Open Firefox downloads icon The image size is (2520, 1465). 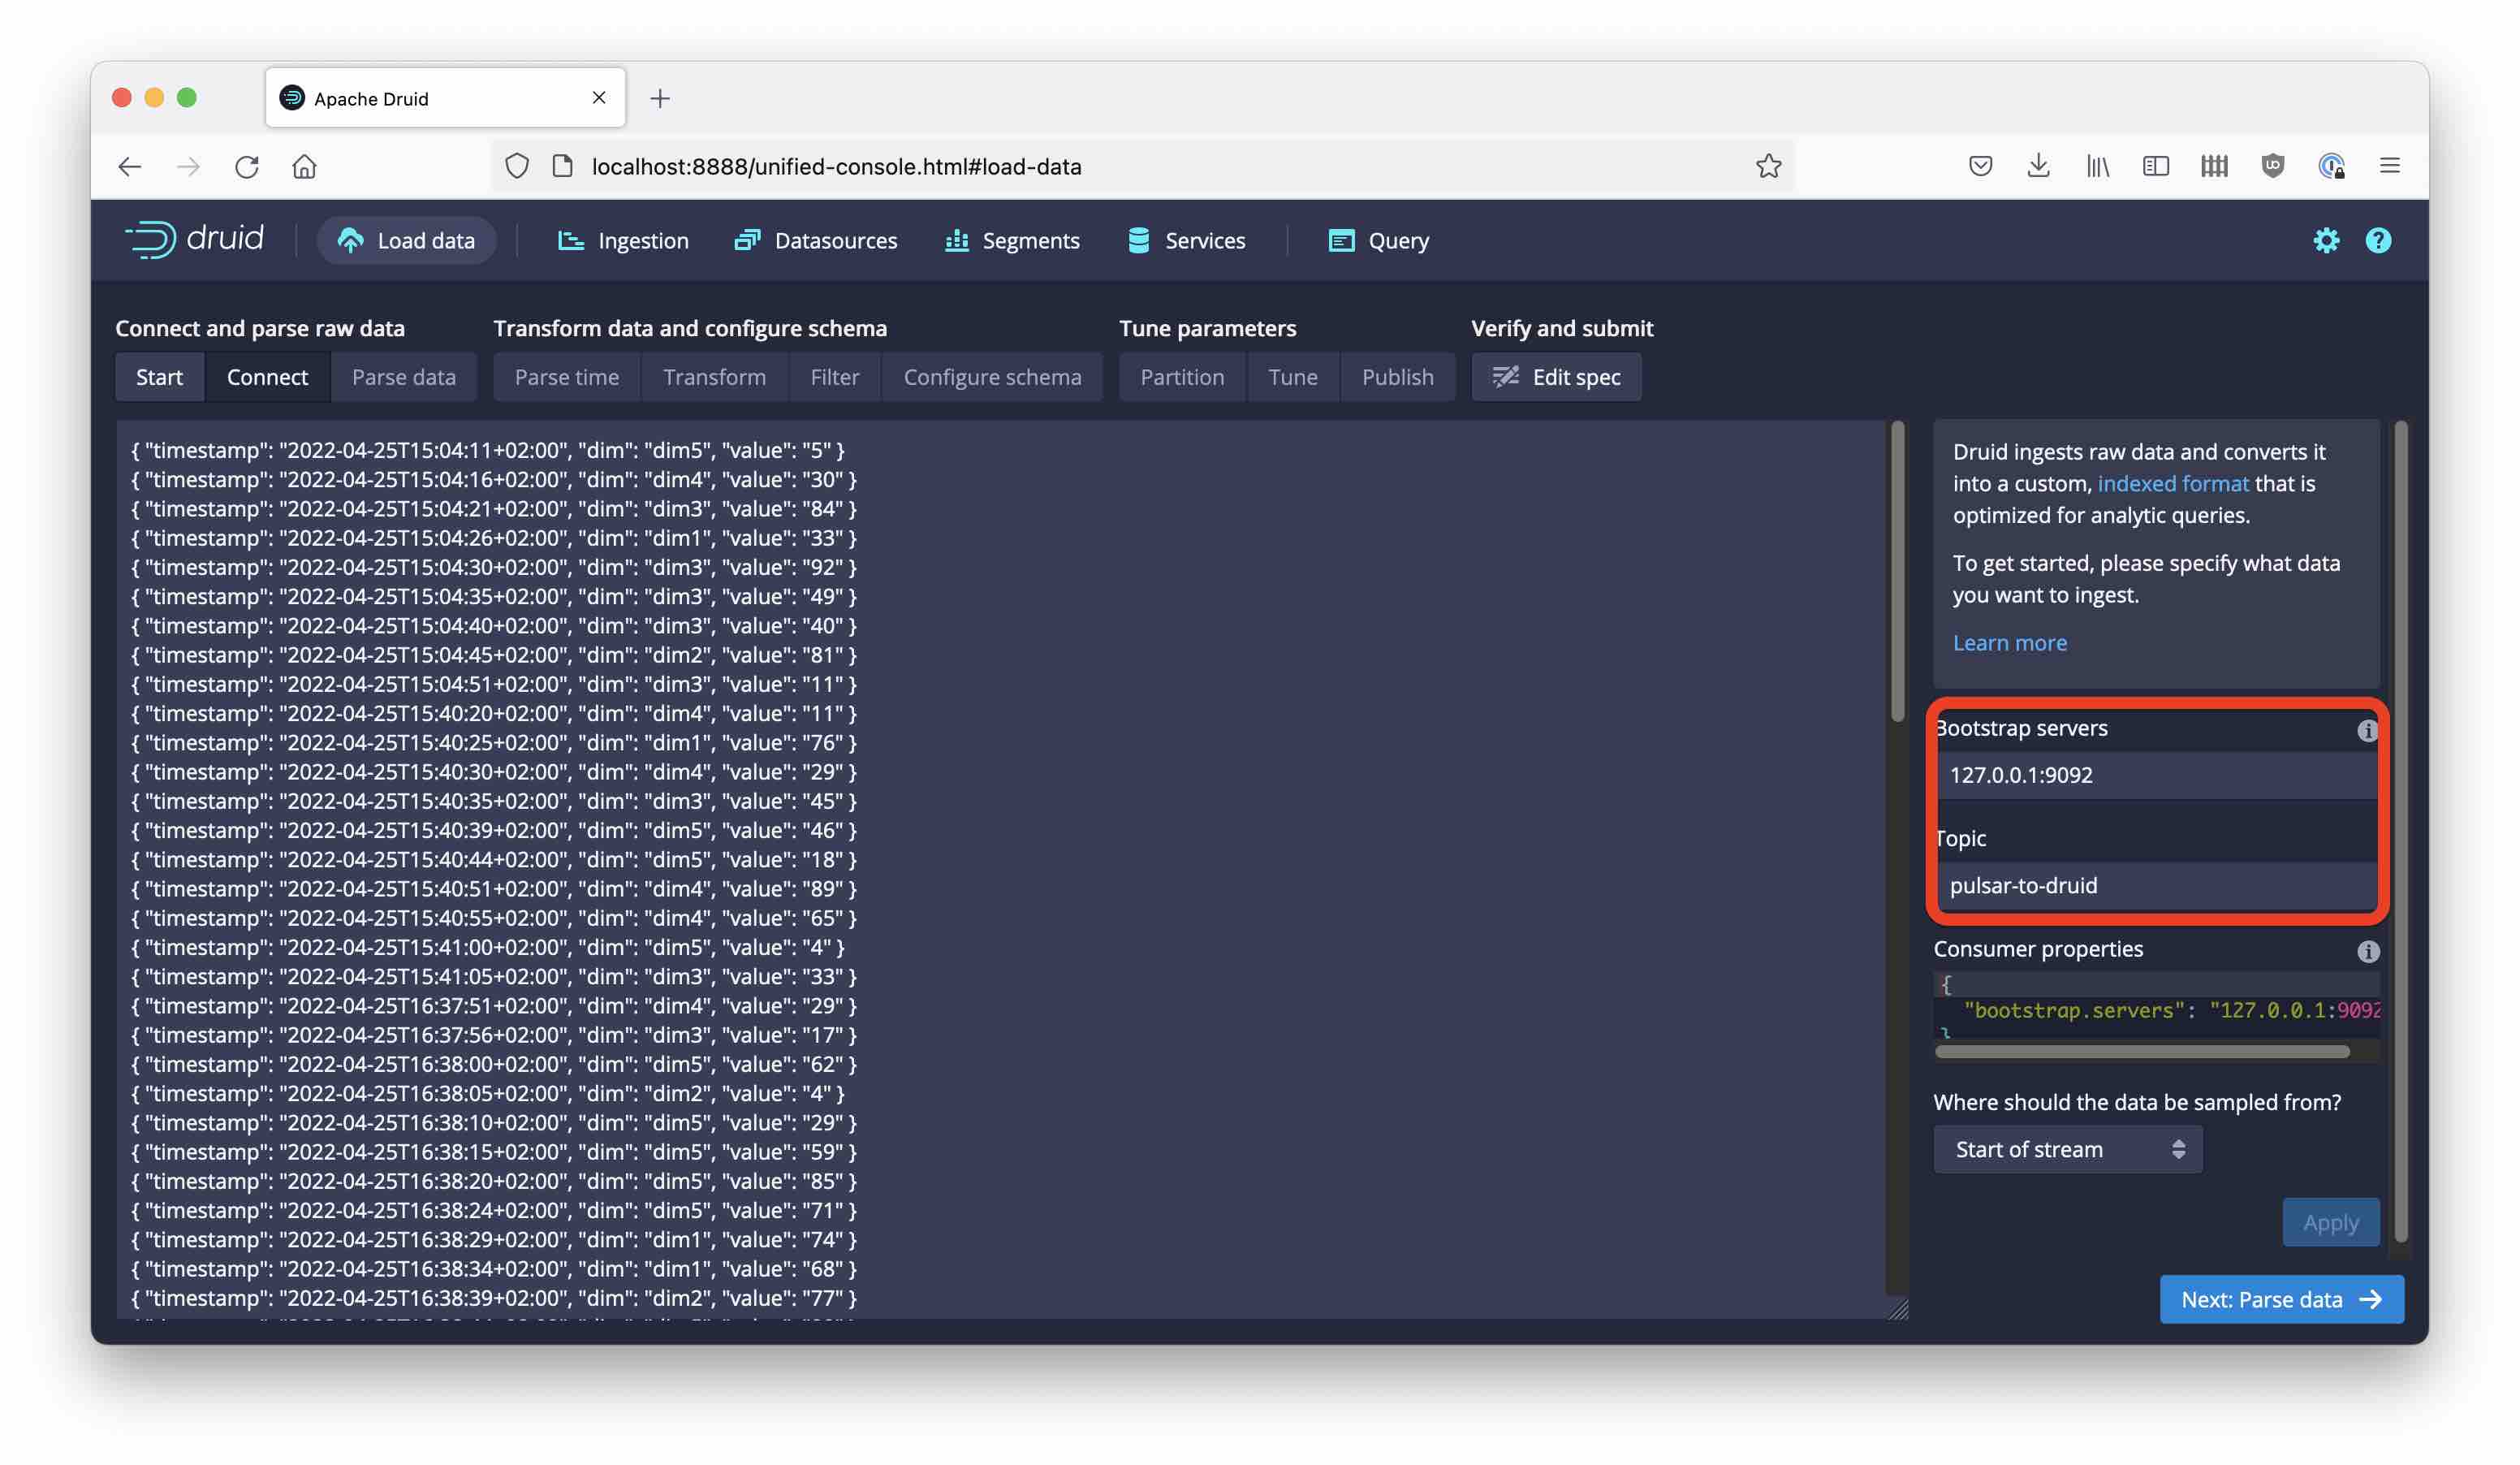[2037, 166]
